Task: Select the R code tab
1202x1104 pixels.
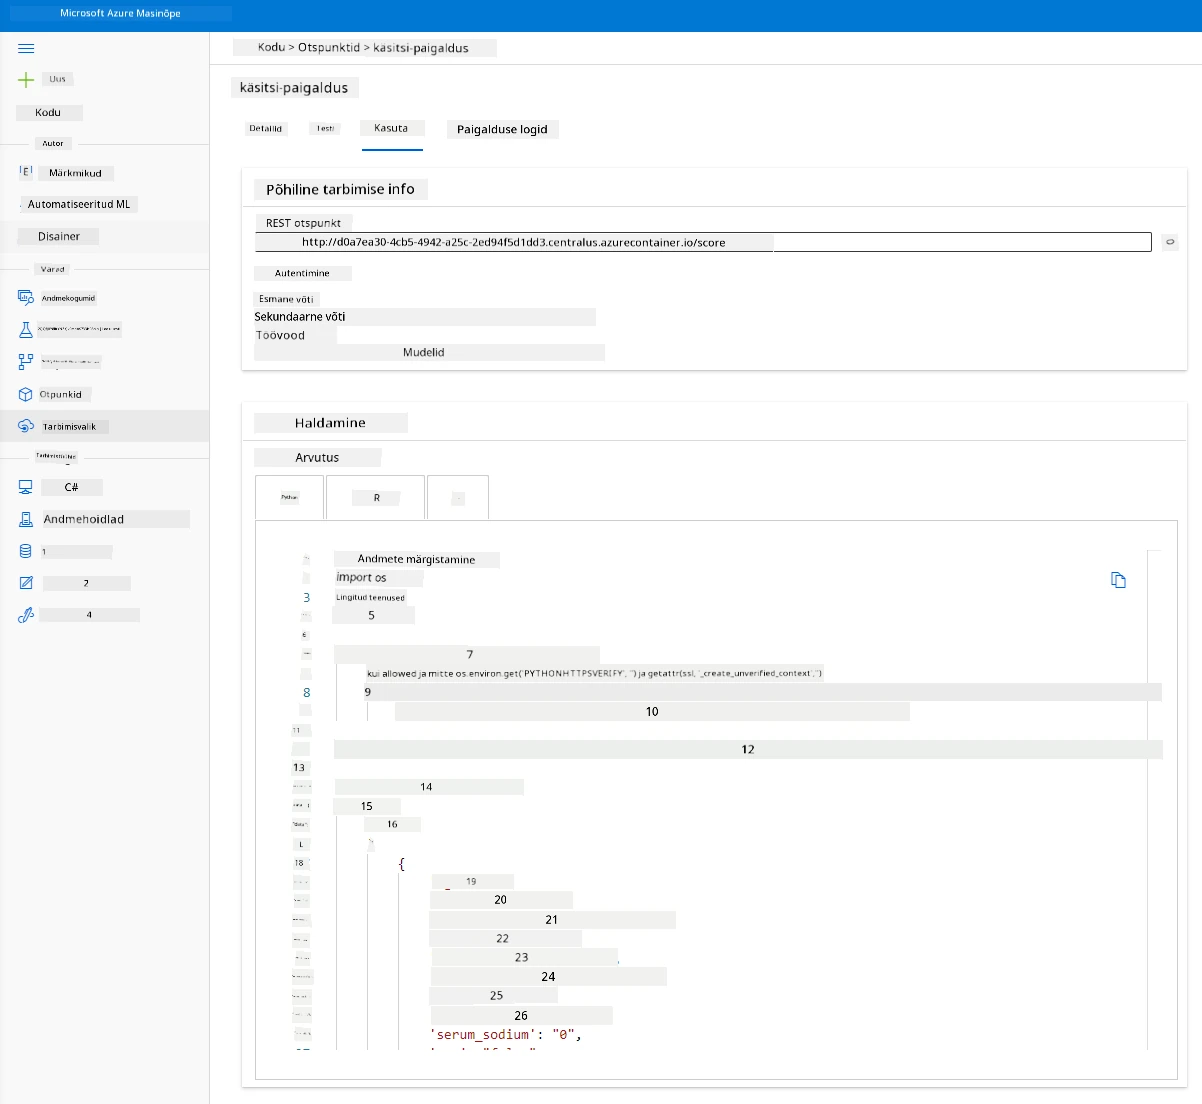Action: pos(376,497)
